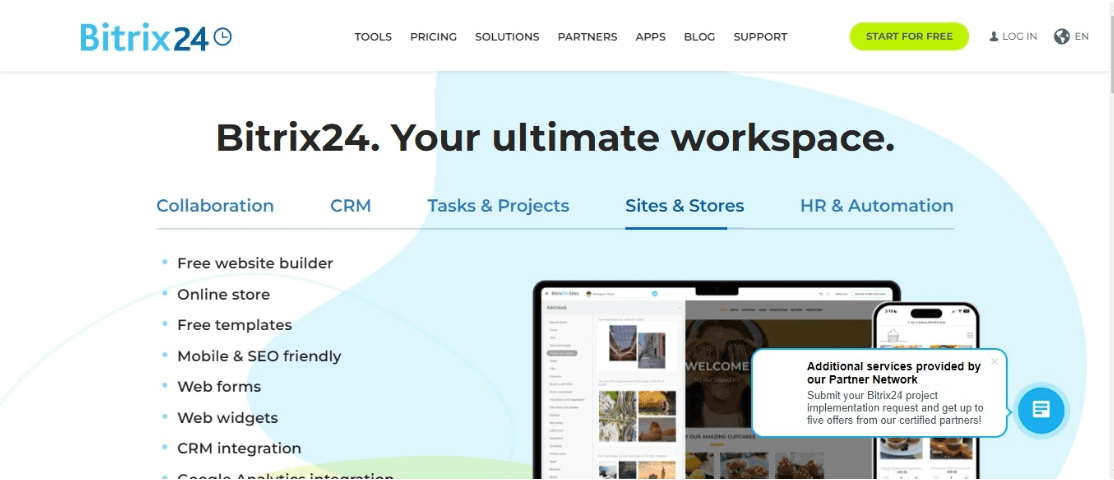Click the 'Bitrix24. Your ultimate workspace.' headline
1114x480 pixels.
click(555, 138)
